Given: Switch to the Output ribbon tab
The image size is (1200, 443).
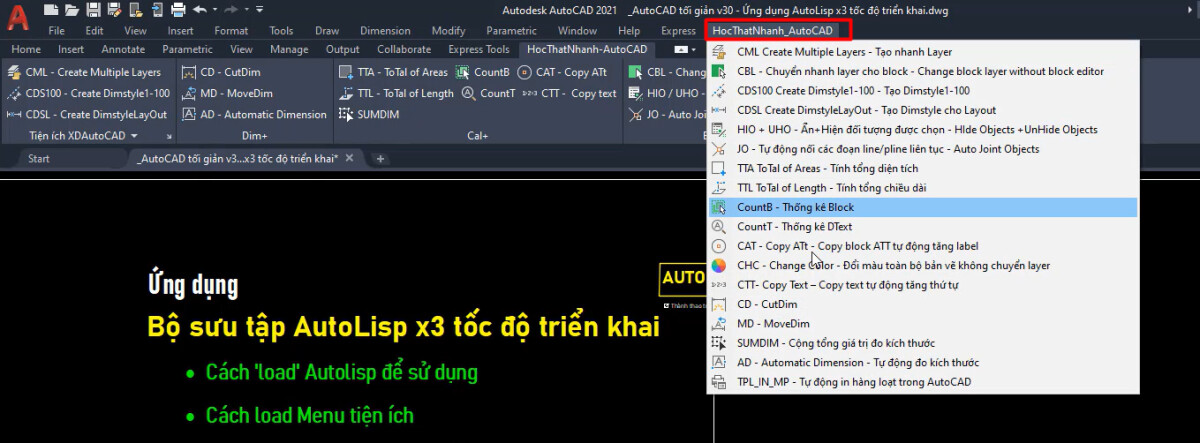Looking at the screenshot, I should click(x=342, y=49).
